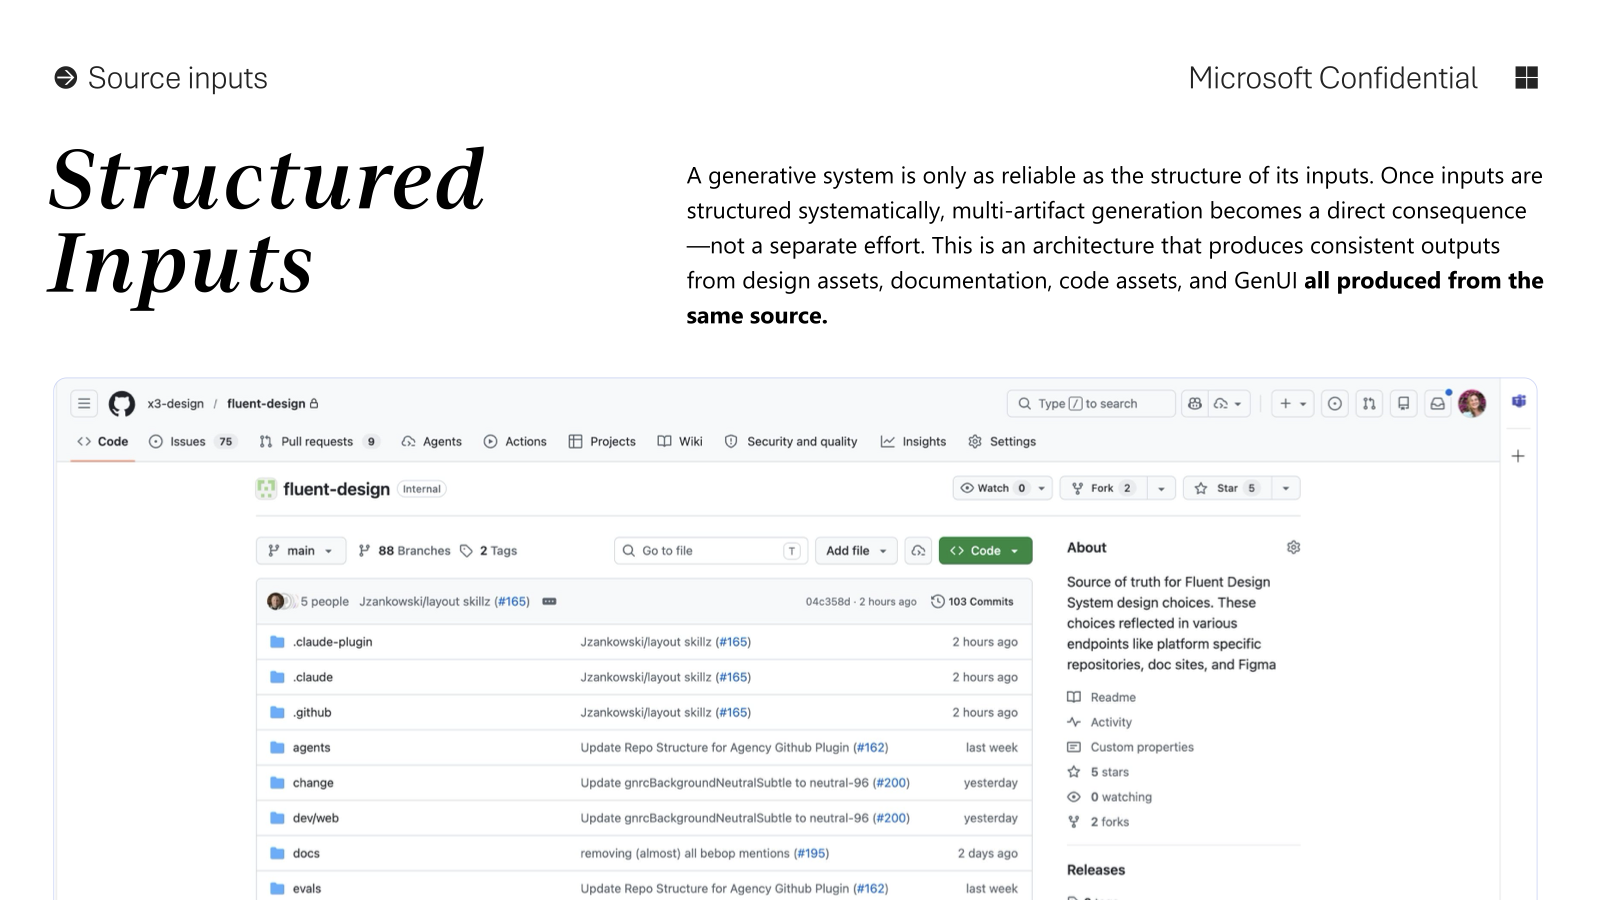Open the .claude folder
The height and width of the screenshot is (900, 1600).
point(312,677)
